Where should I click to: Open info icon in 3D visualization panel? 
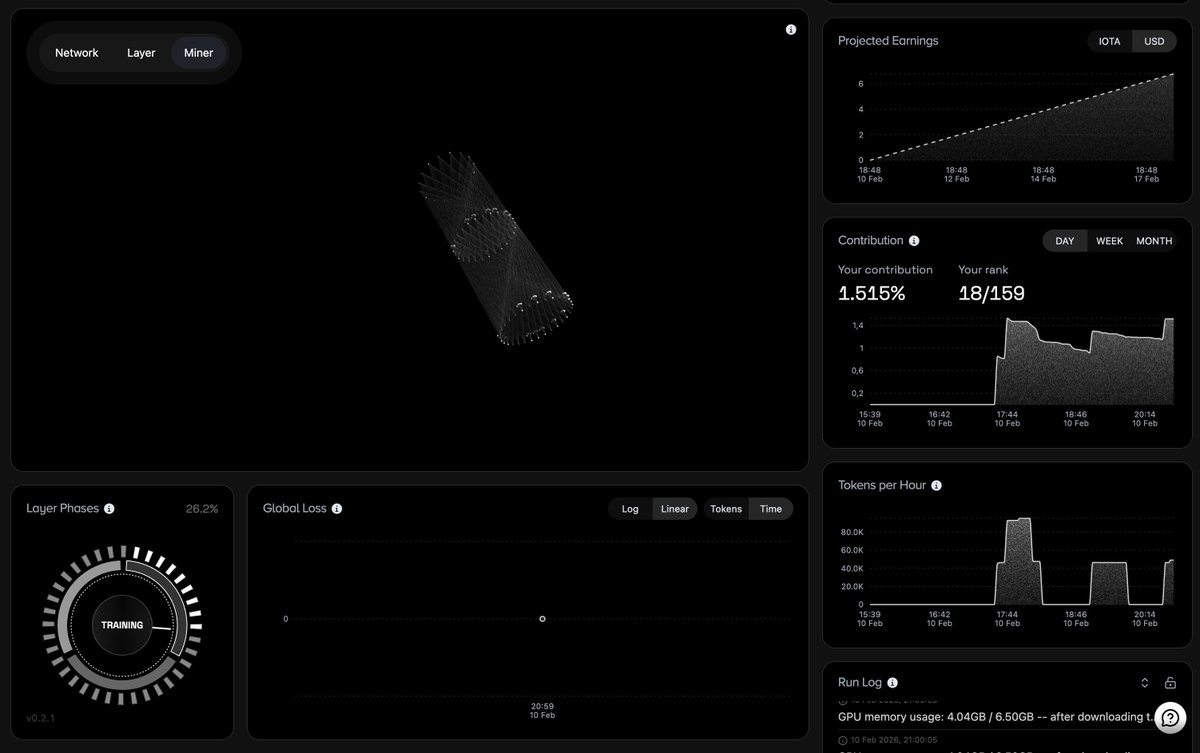[791, 30]
